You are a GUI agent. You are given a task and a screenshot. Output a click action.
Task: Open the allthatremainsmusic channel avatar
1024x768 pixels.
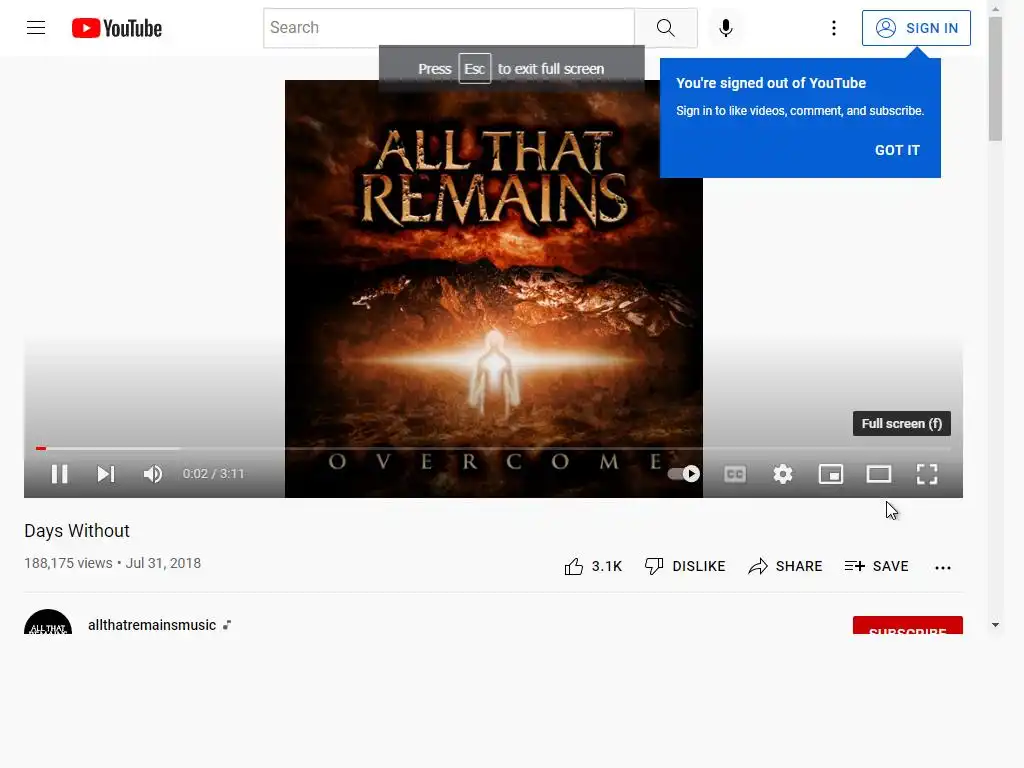(48, 622)
